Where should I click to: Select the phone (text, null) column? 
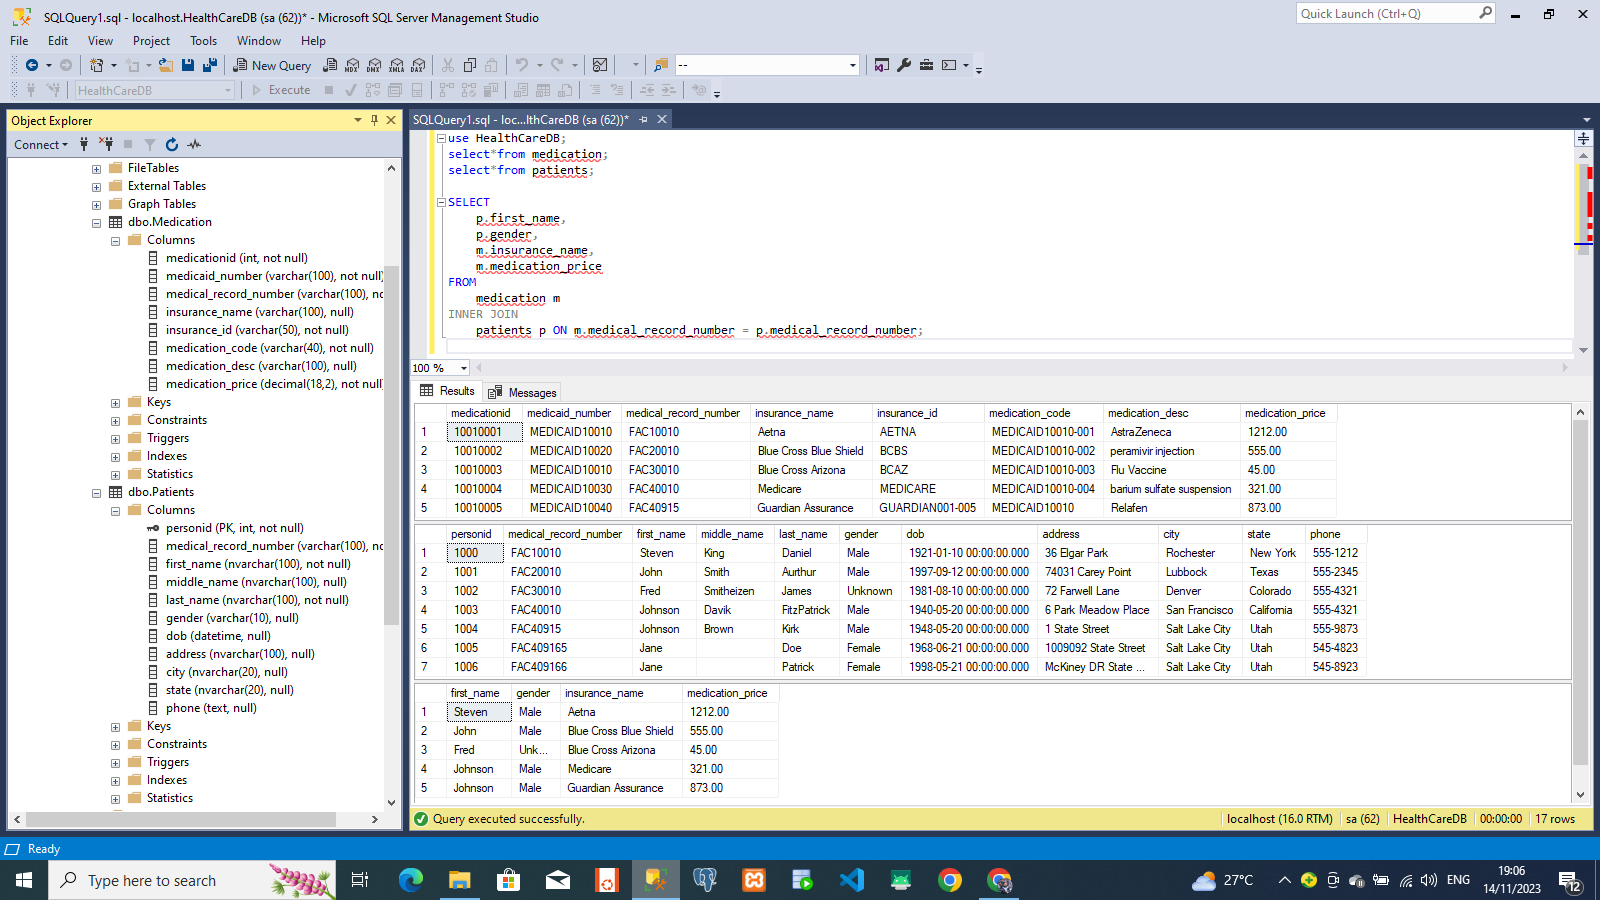coord(211,708)
